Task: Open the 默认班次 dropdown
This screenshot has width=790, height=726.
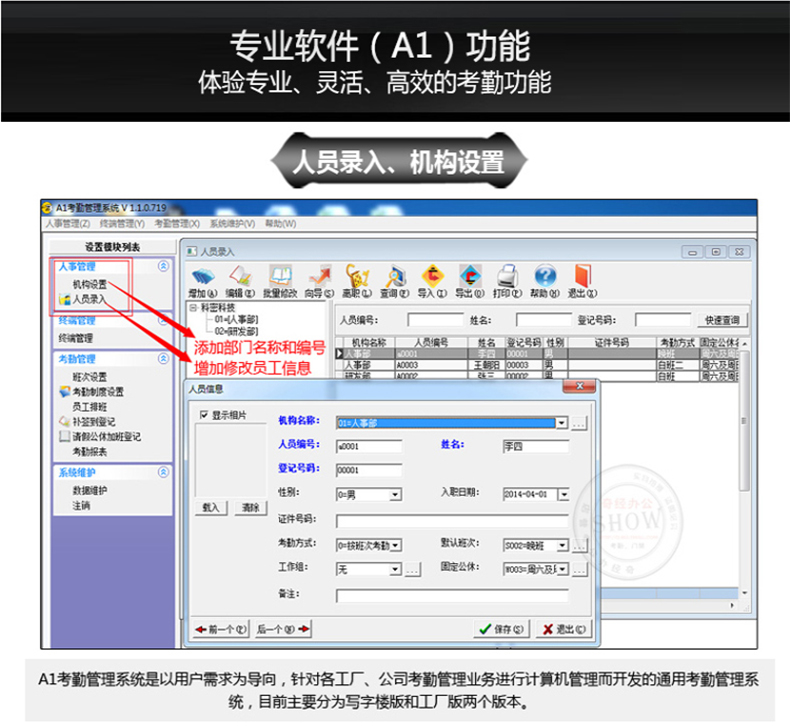Action: (x=562, y=545)
